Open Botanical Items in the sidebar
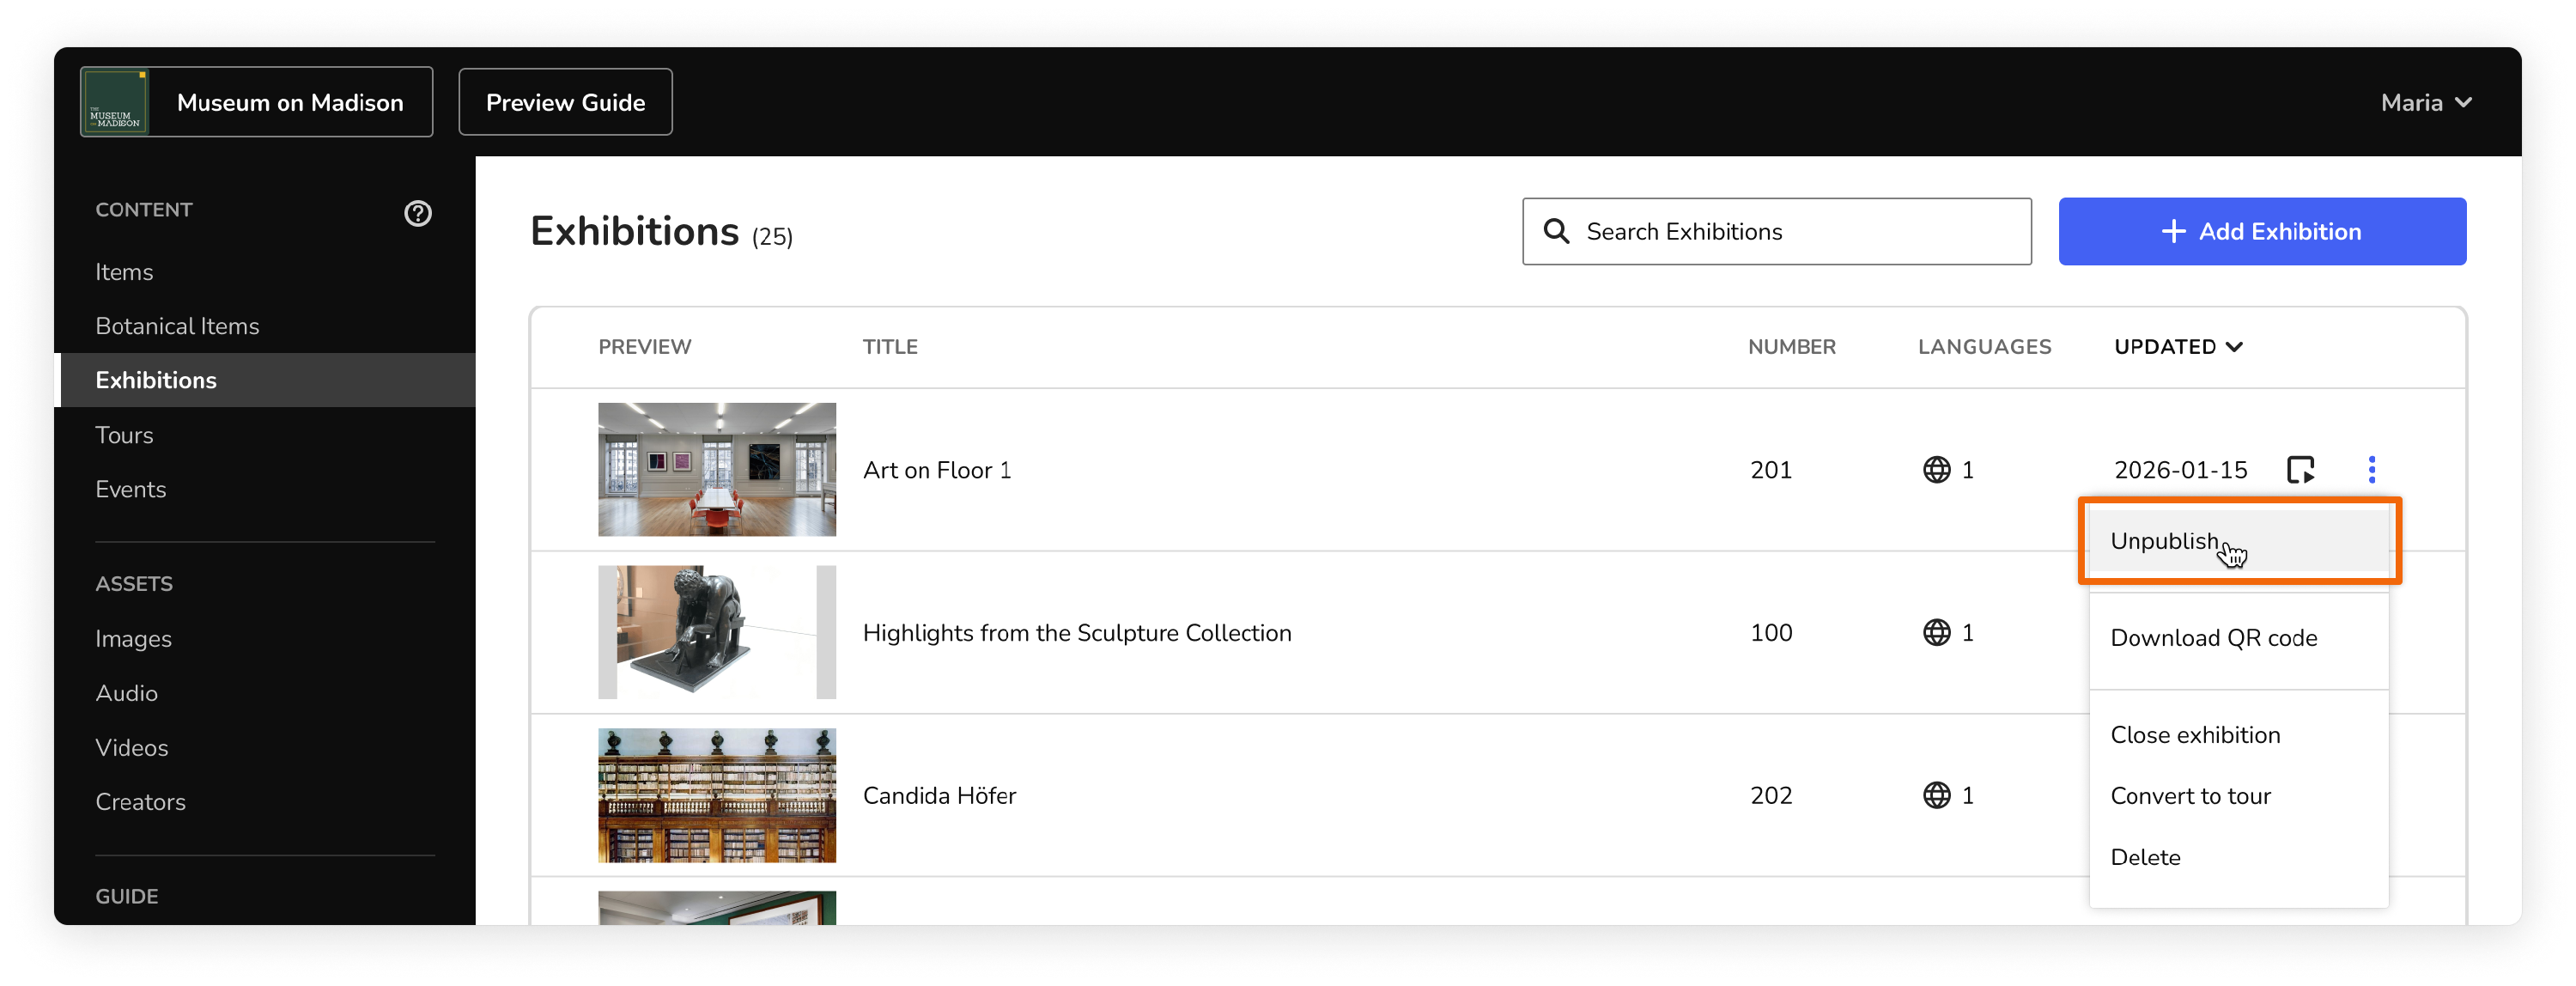Screen dimensions: 2576x986 click(x=177, y=326)
